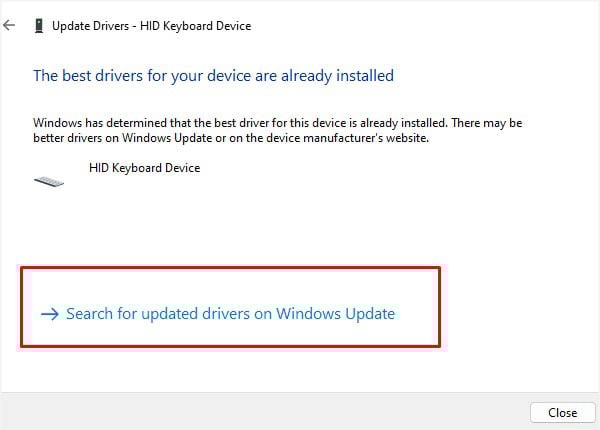Click the 'Windows has determined' paragraph first line
The image size is (600, 430).
277,123
